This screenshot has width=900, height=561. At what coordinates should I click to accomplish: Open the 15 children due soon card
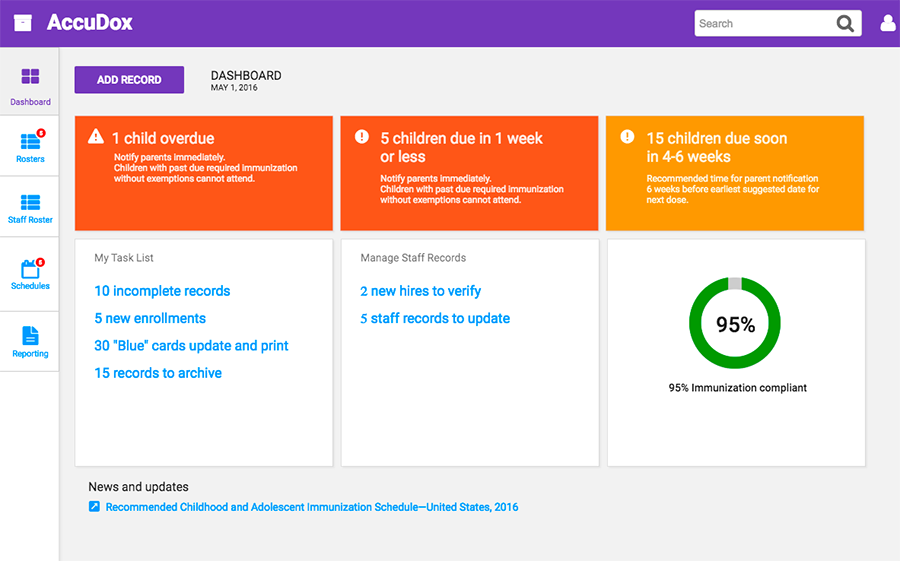(735, 172)
